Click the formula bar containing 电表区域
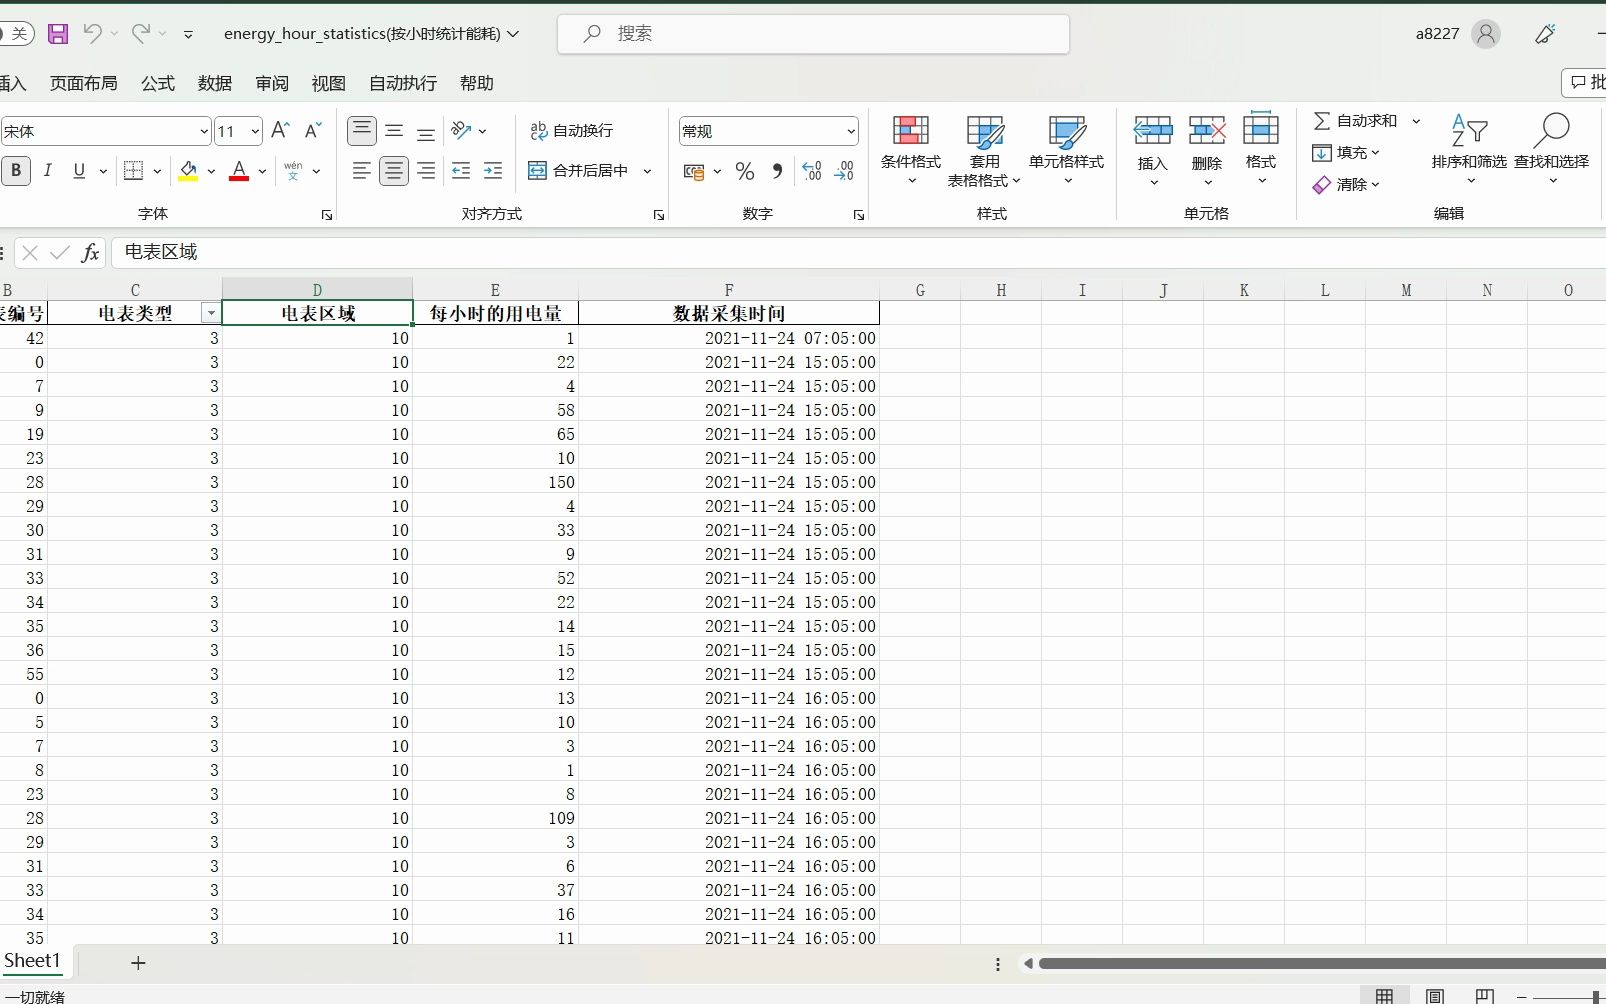This screenshot has width=1606, height=1004. click(858, 252)
